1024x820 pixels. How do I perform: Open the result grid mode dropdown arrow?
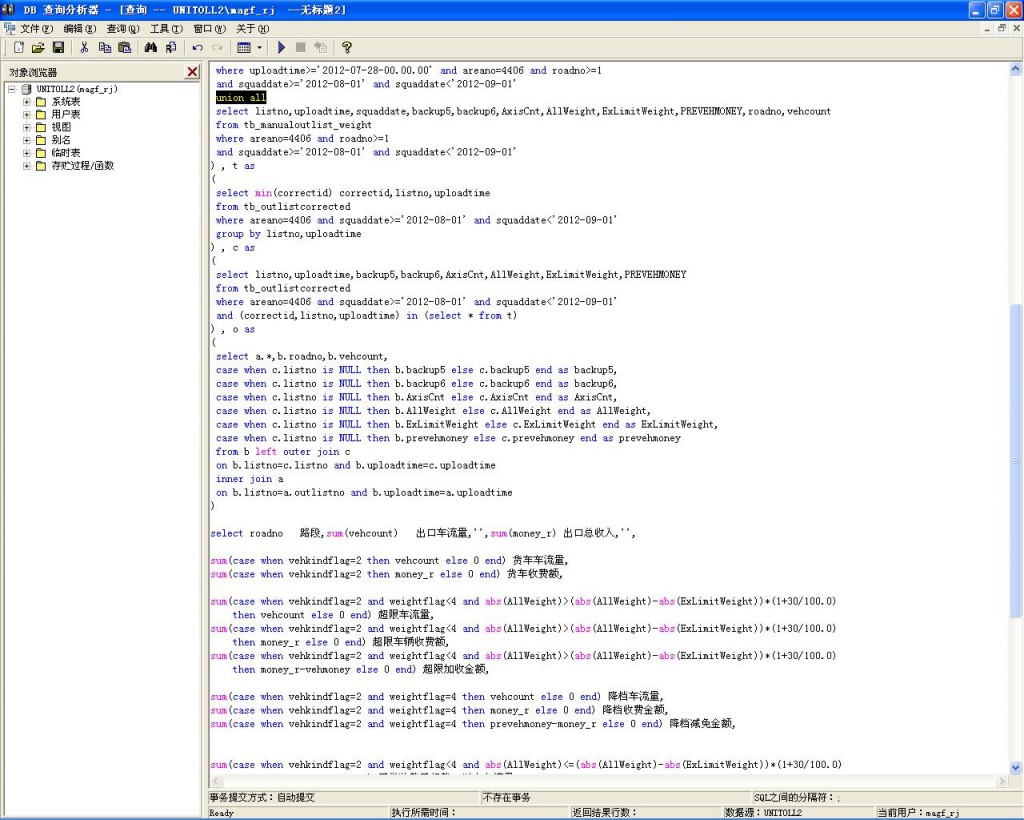260,47
